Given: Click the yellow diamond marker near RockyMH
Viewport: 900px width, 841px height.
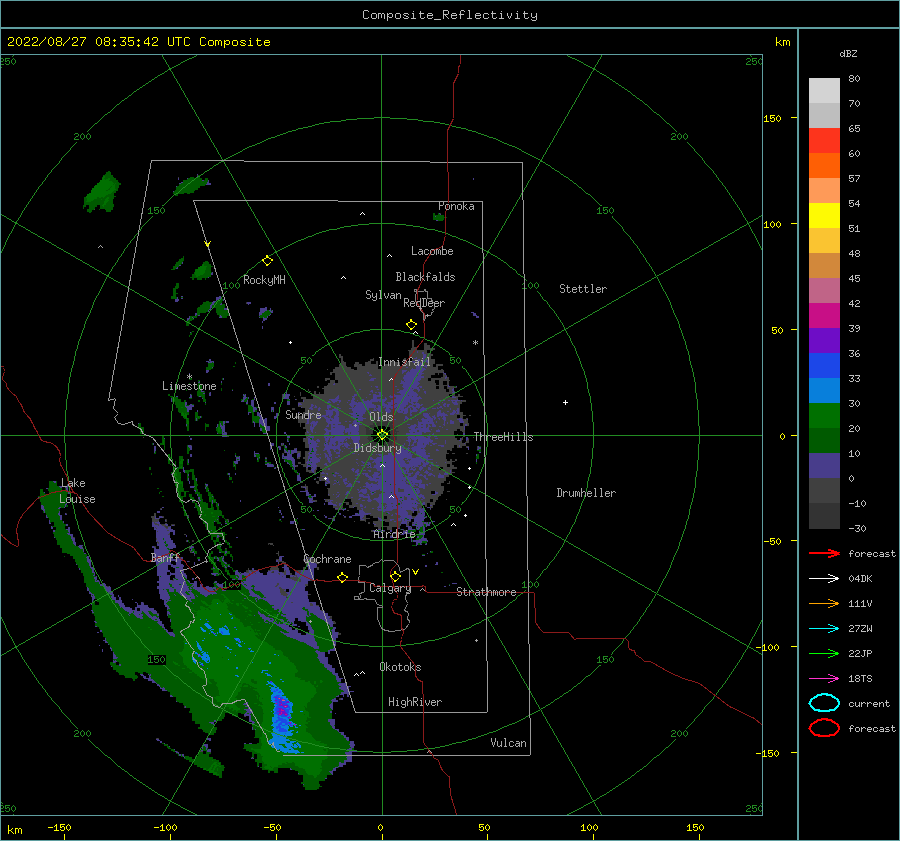Looking at the screenshot, I should pyautogui.click(x=267, y=261).
